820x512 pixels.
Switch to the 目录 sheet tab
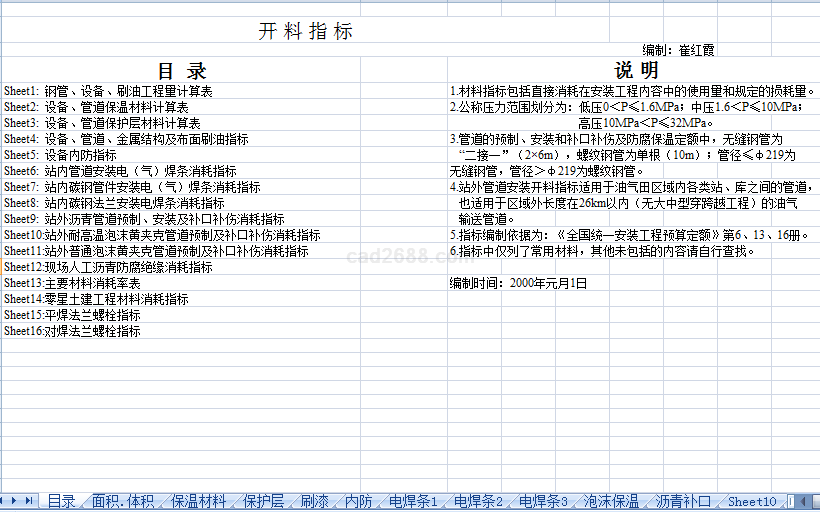61,502
